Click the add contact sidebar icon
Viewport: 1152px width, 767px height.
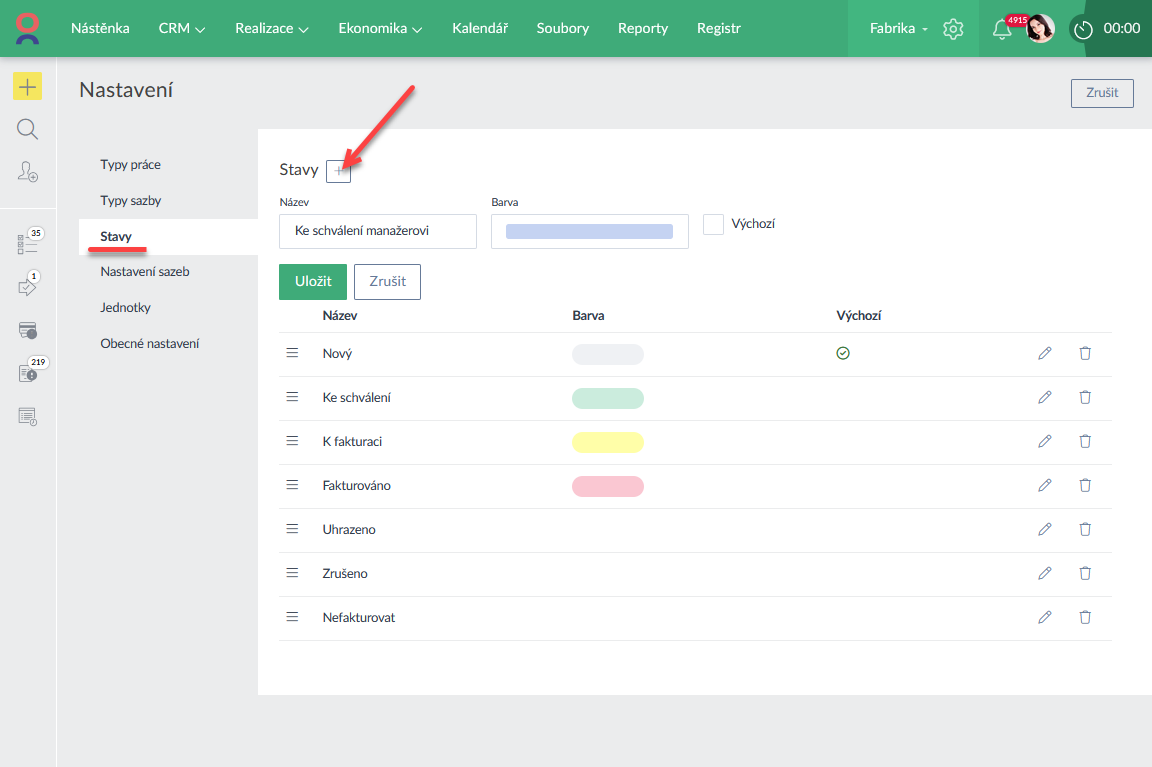pos(27,172)
